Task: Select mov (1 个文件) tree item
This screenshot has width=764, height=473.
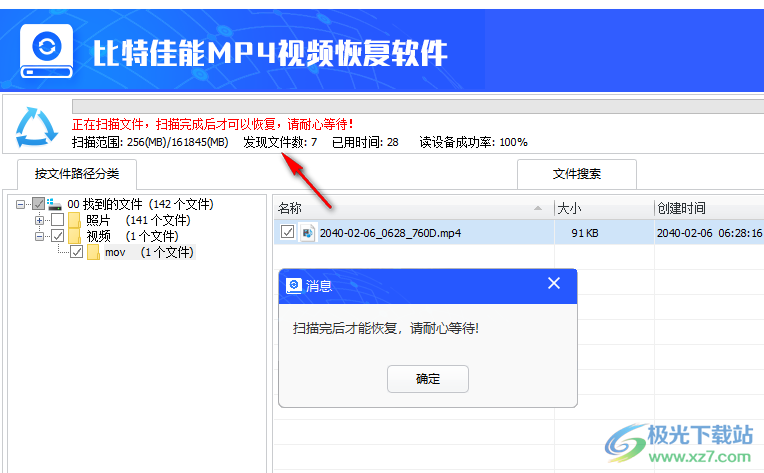Action: pos(149,252)
